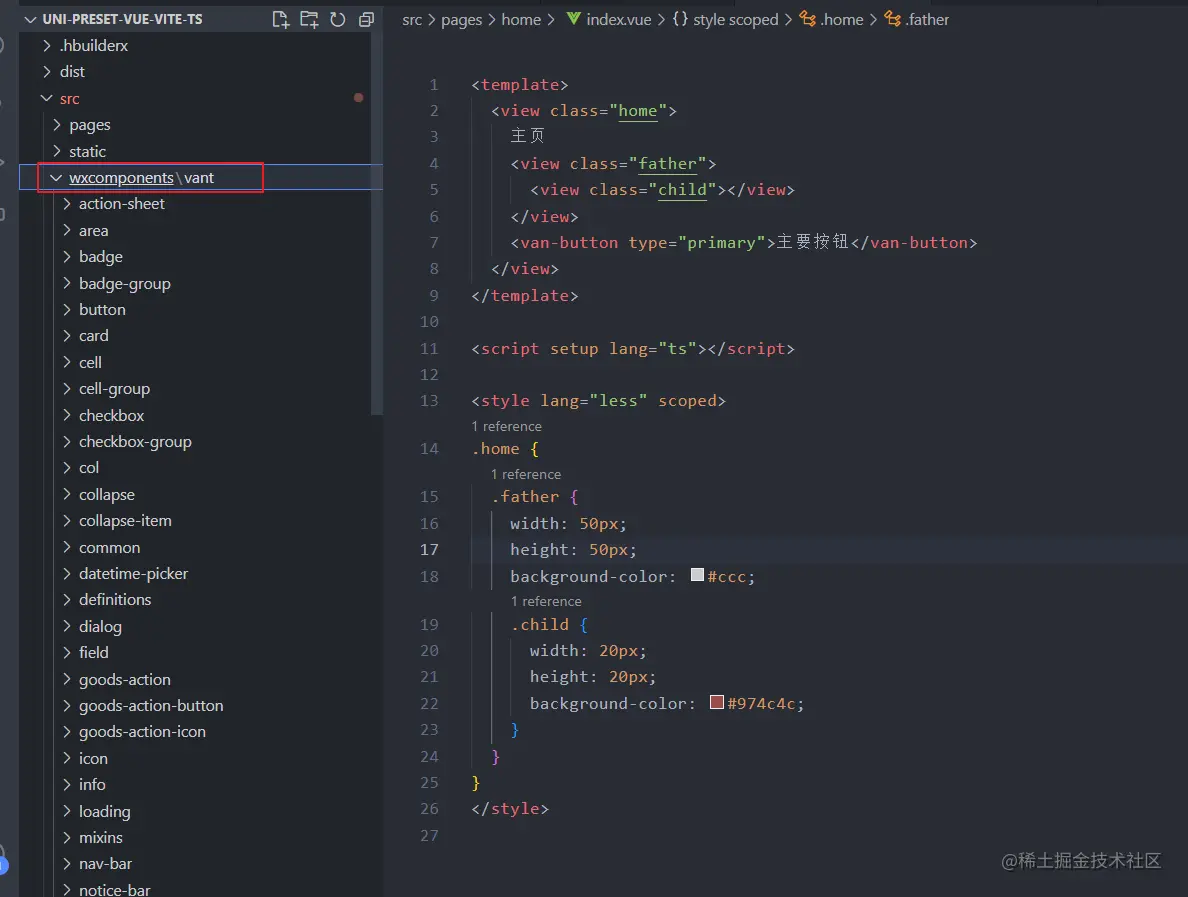Click class name "father" in template
1188x897 pixels.
[x=667, y=164]
